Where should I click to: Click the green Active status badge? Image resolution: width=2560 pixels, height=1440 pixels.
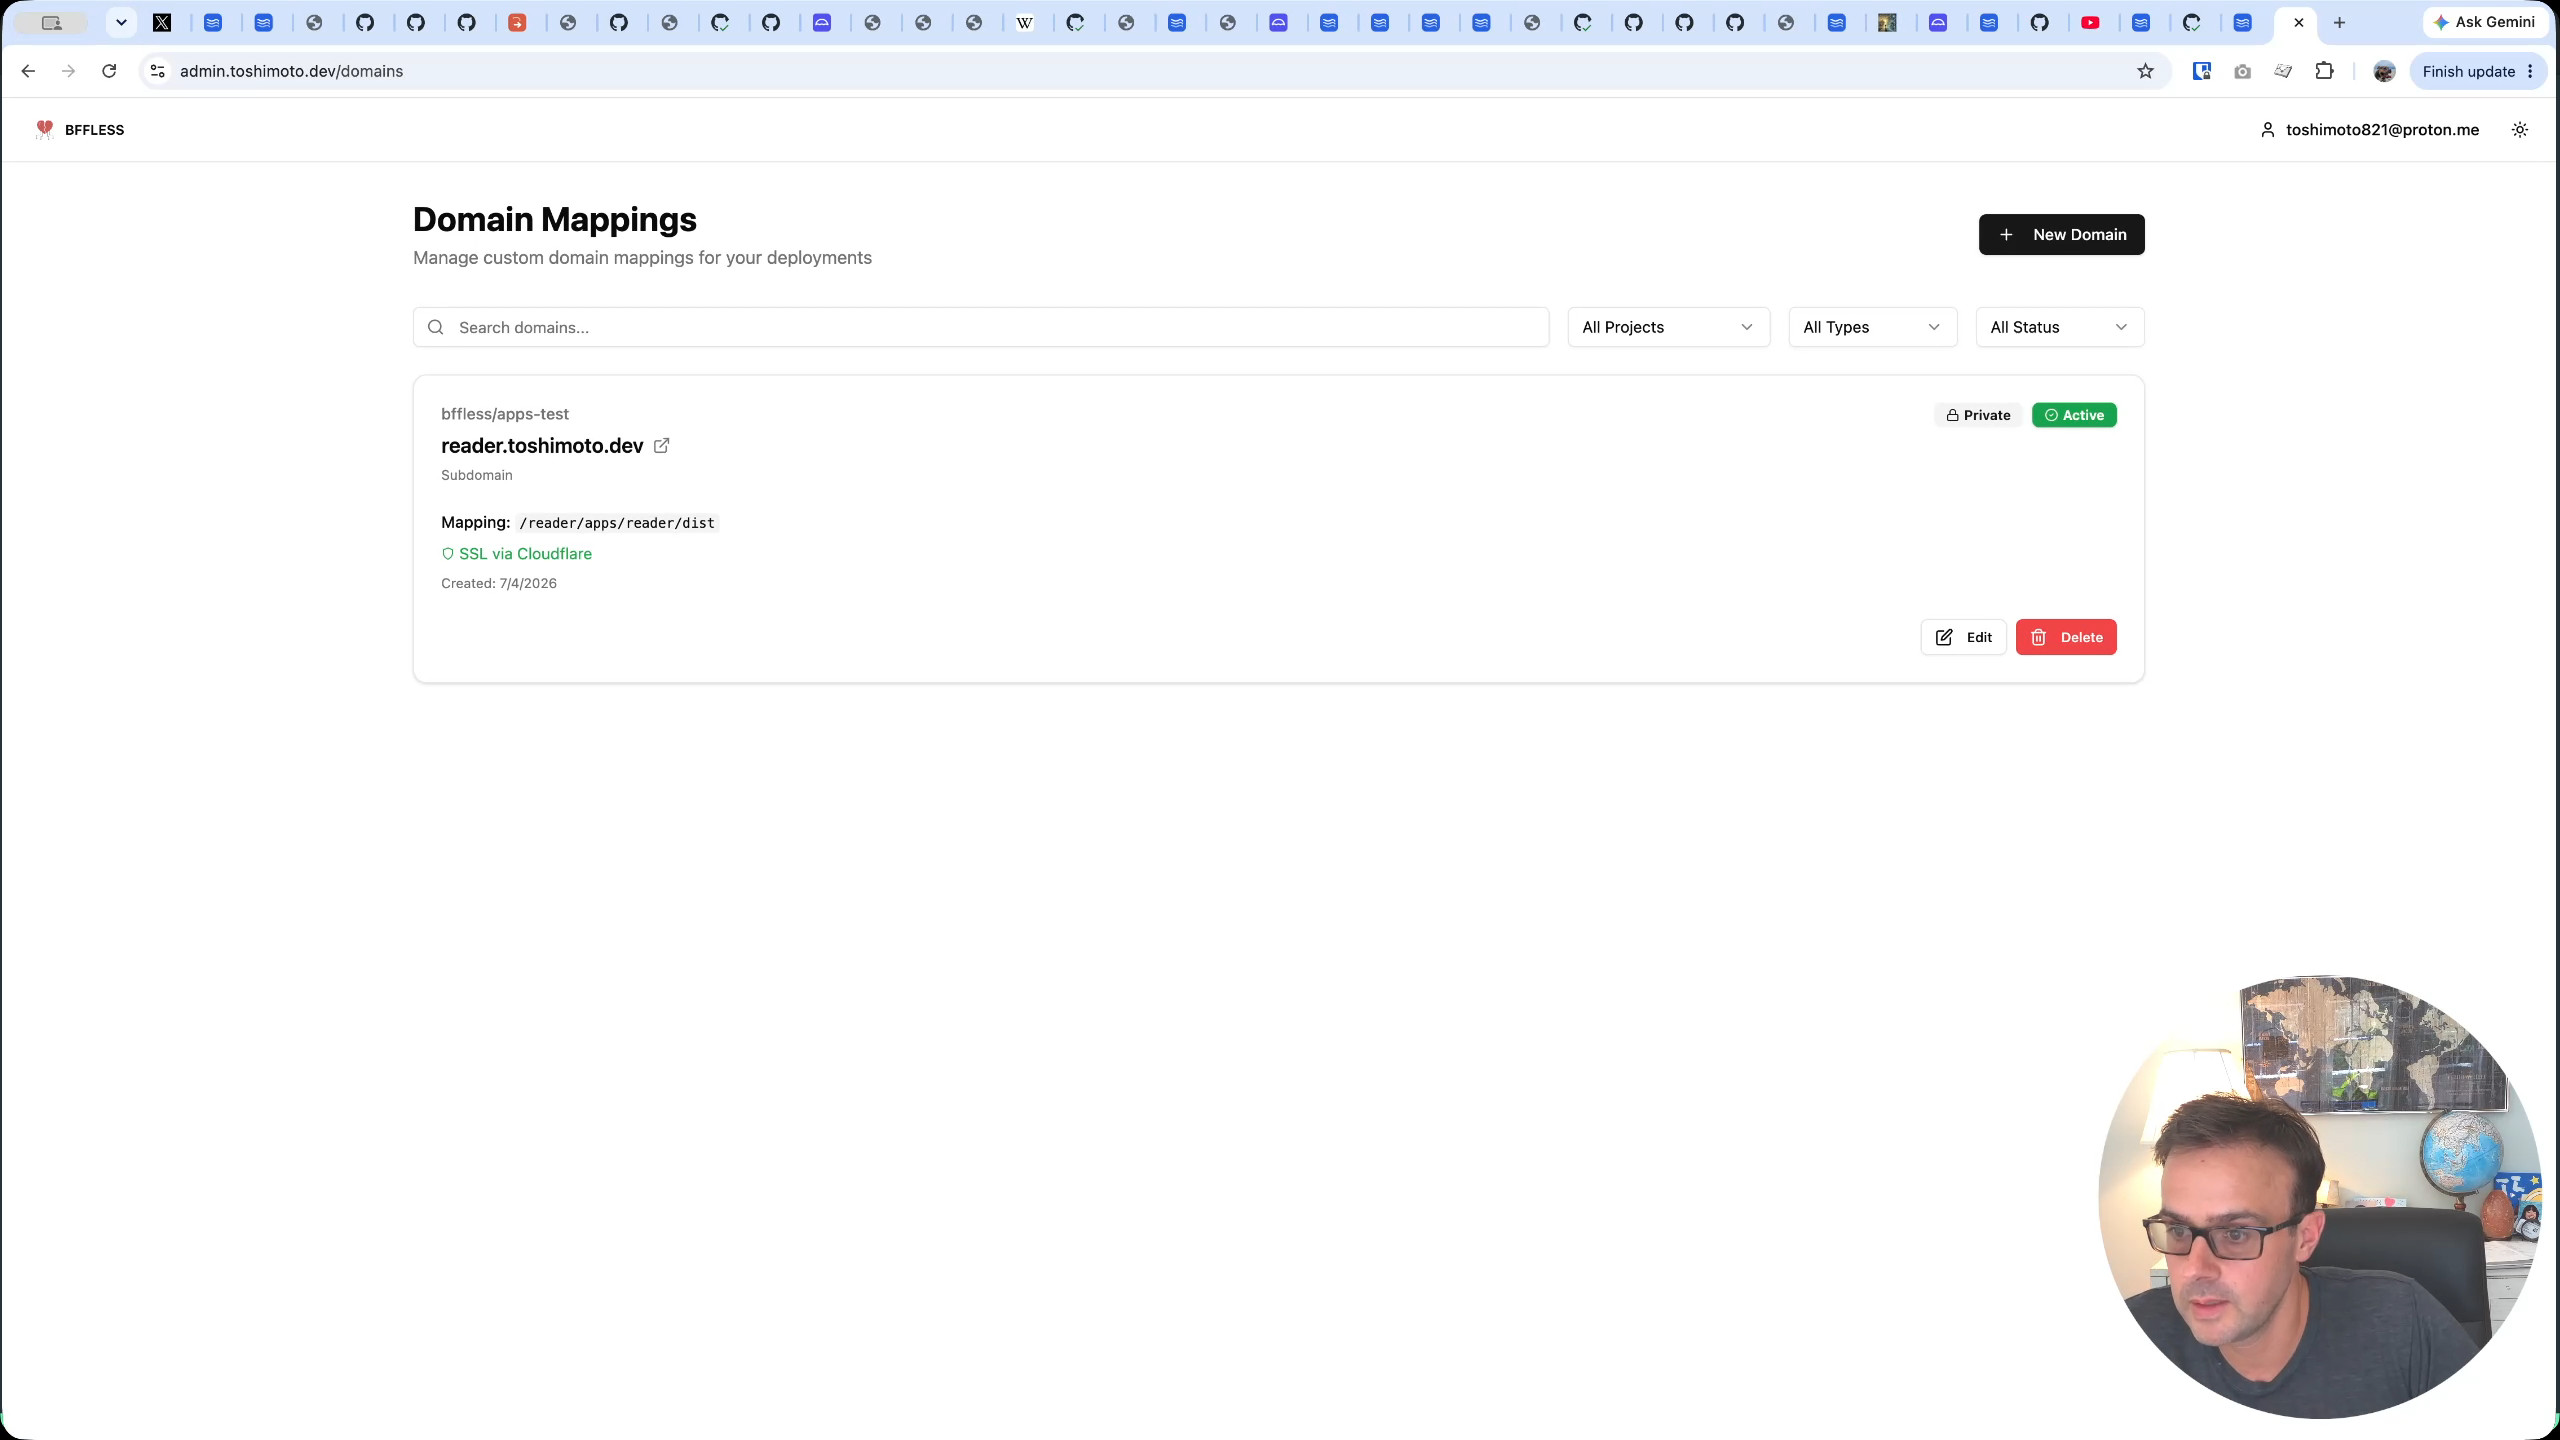pos(2074,415)
